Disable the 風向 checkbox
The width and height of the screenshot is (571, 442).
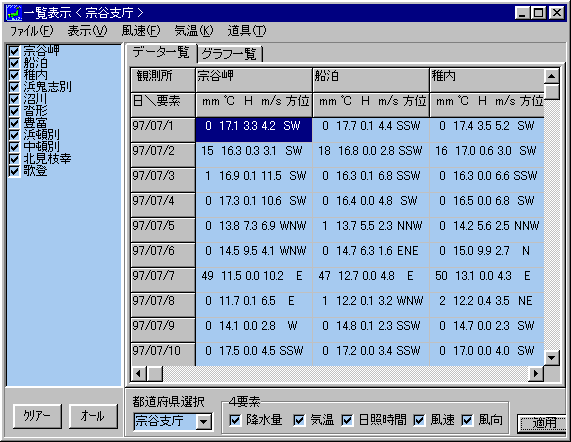(467, 420)
